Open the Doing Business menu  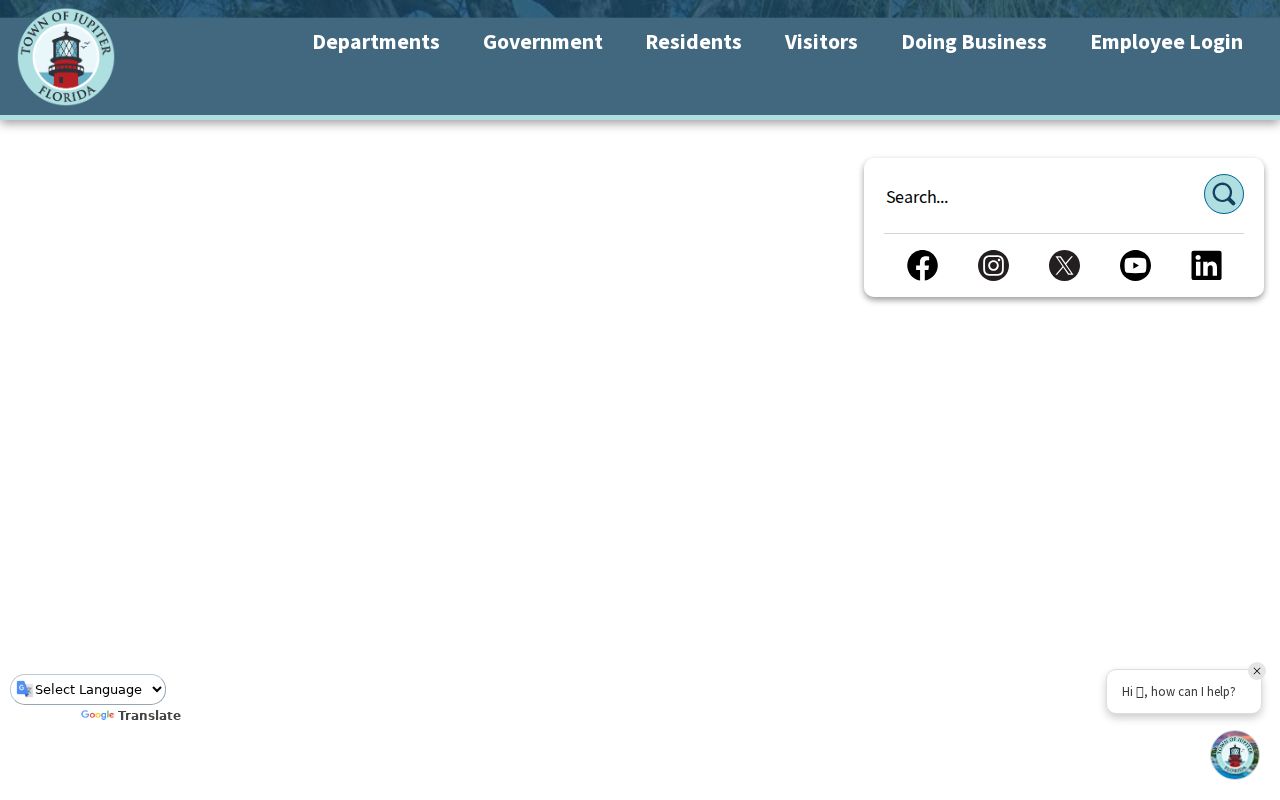pyautogui.click(x=974, y=42)
